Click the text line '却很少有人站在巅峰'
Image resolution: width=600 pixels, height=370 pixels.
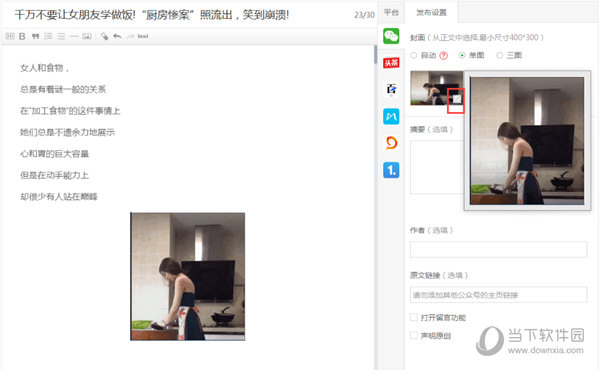click(59, 197)
